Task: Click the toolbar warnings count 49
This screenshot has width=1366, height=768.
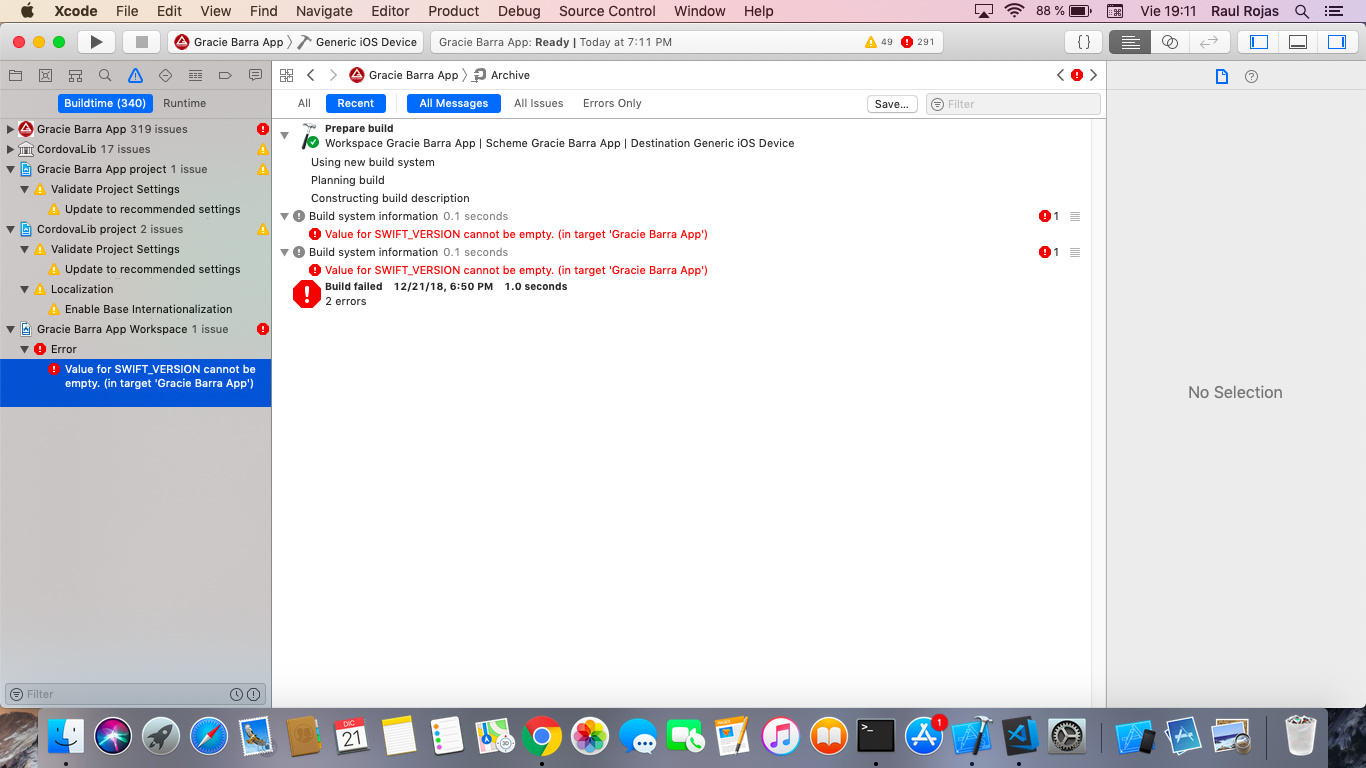Action: (x=879, y=42)
